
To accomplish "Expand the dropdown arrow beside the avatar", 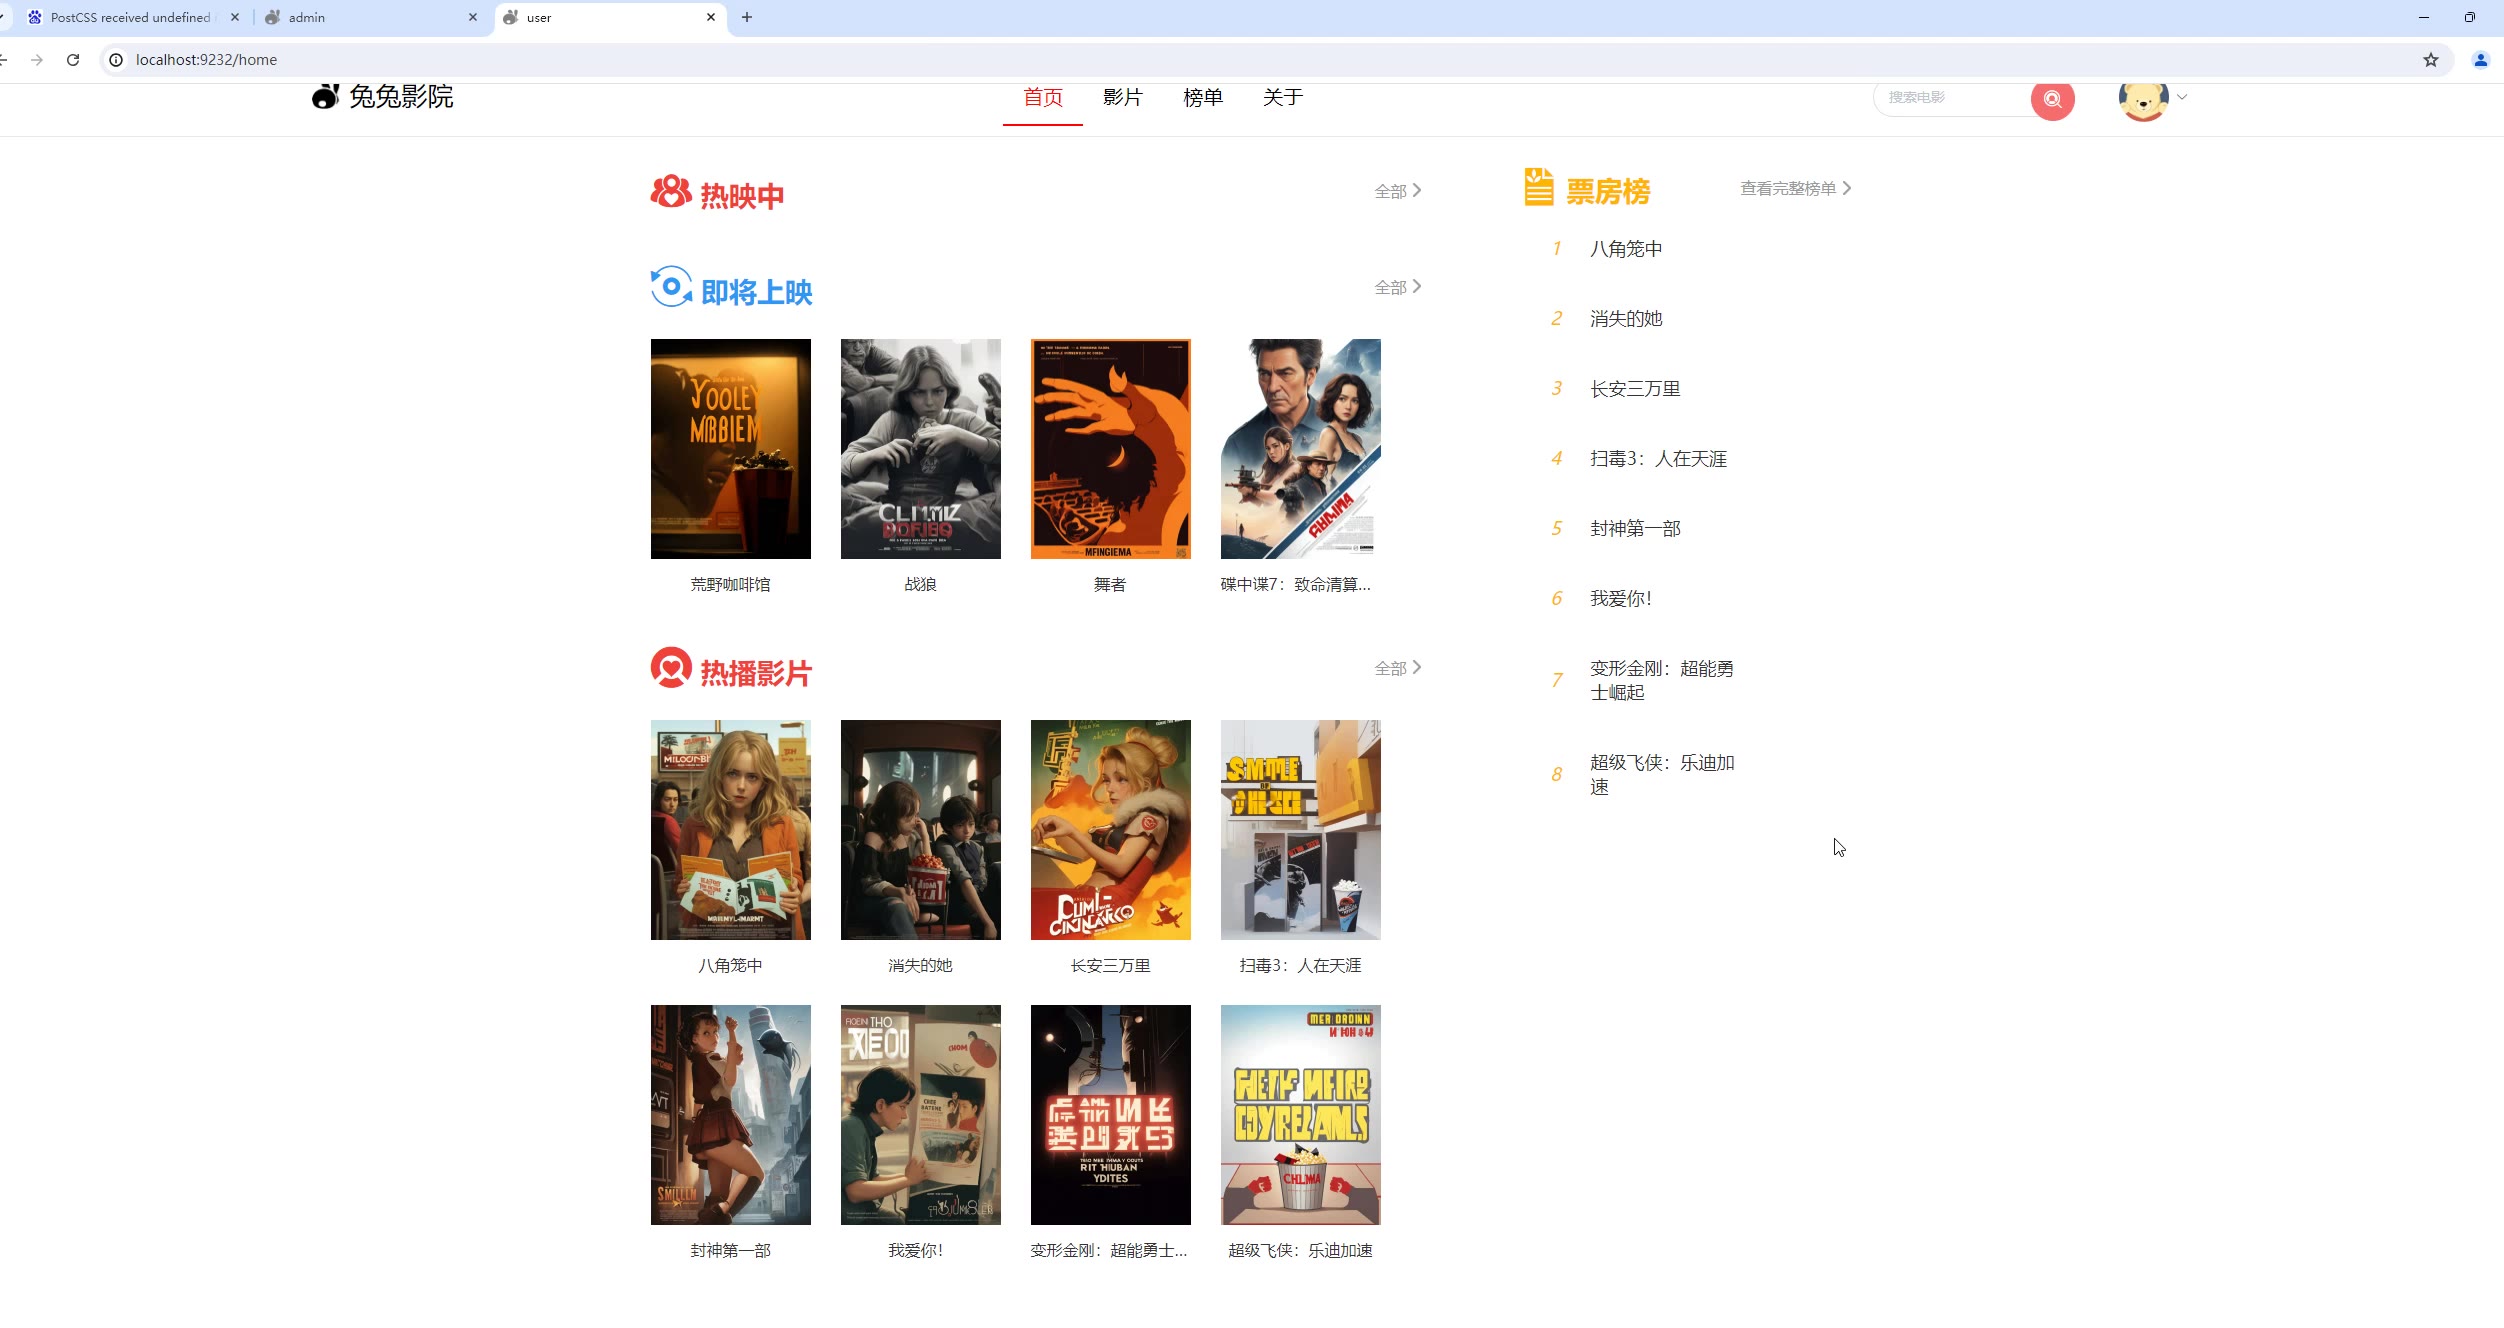I will (2182, 97).
